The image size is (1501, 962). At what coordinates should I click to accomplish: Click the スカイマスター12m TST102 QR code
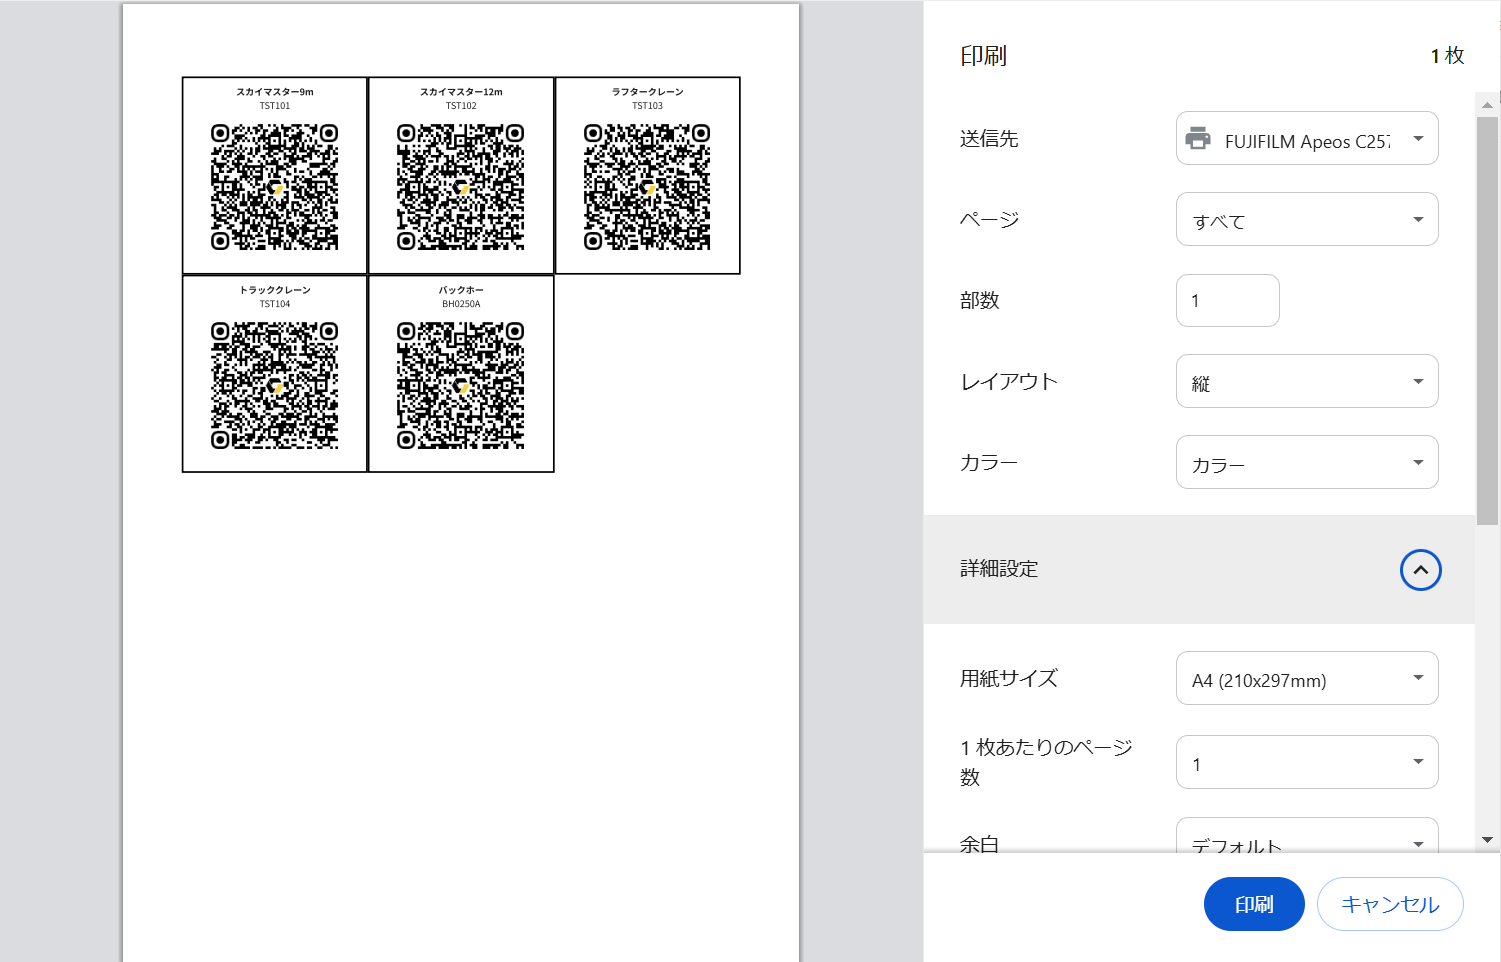tap(461, 187)
